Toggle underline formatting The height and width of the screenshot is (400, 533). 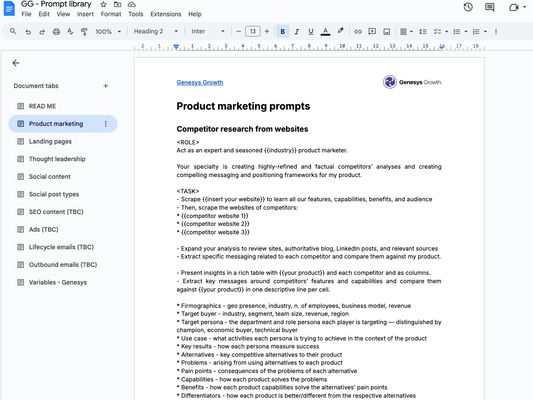311,32
